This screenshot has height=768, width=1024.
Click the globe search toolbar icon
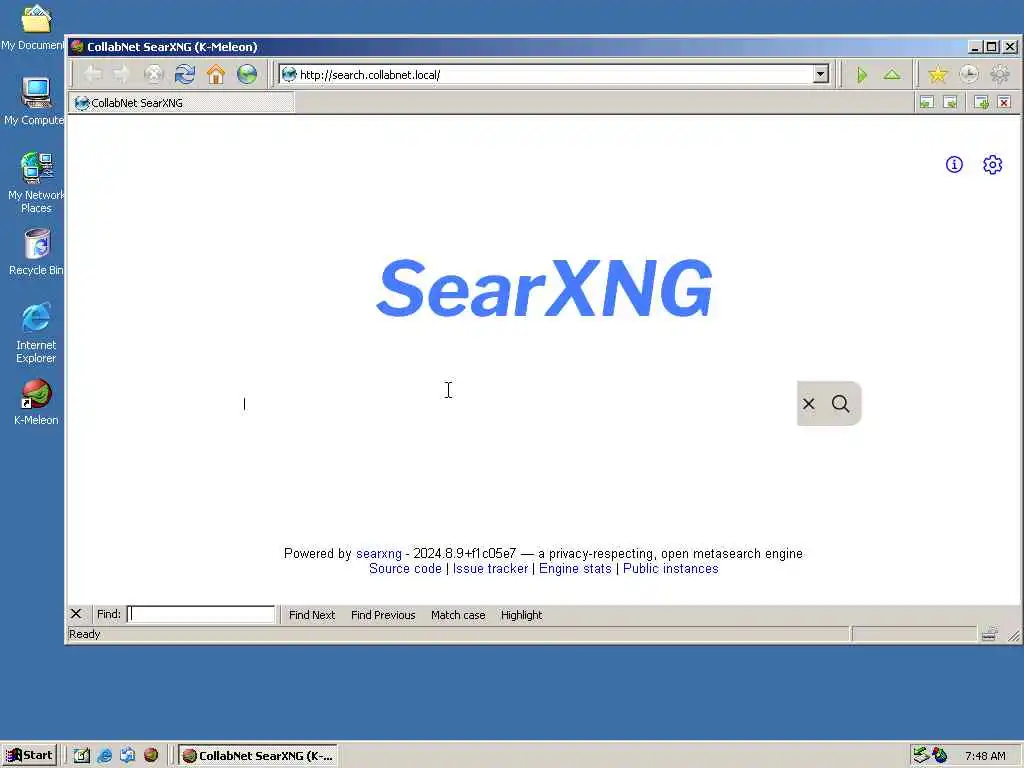point(247,74)
